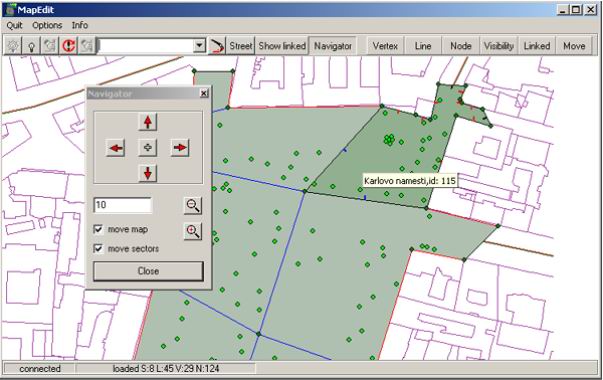Screen dimensions: 603x380
Task: Toggle the Navigator toolbar button
Action: click(333, 46)
